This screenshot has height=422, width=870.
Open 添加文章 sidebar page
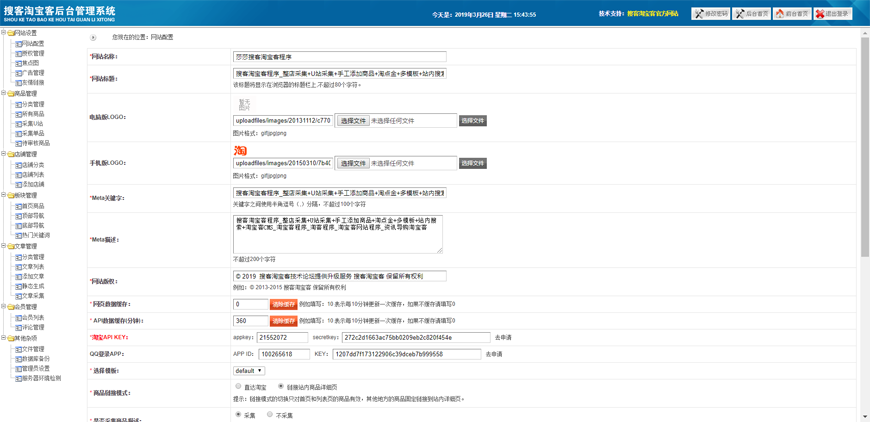point(33,276)
